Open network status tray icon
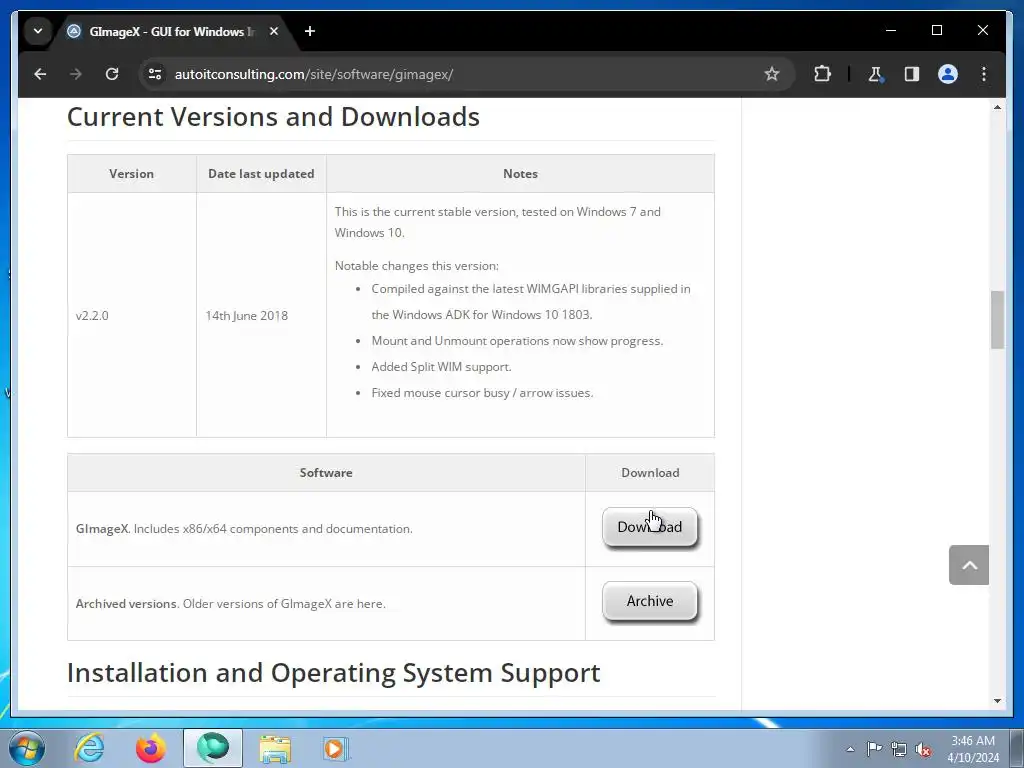1024x768 pixels. point(899,749)
